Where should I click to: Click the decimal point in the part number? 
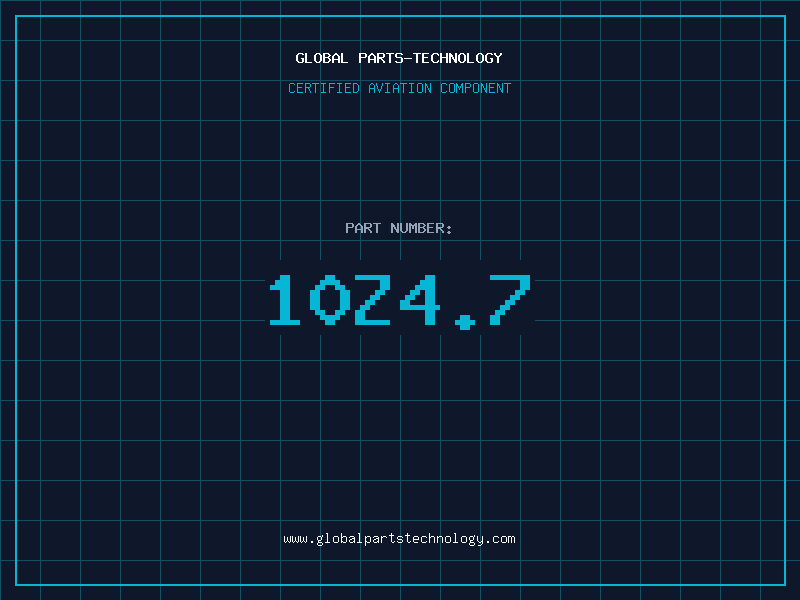463,321
